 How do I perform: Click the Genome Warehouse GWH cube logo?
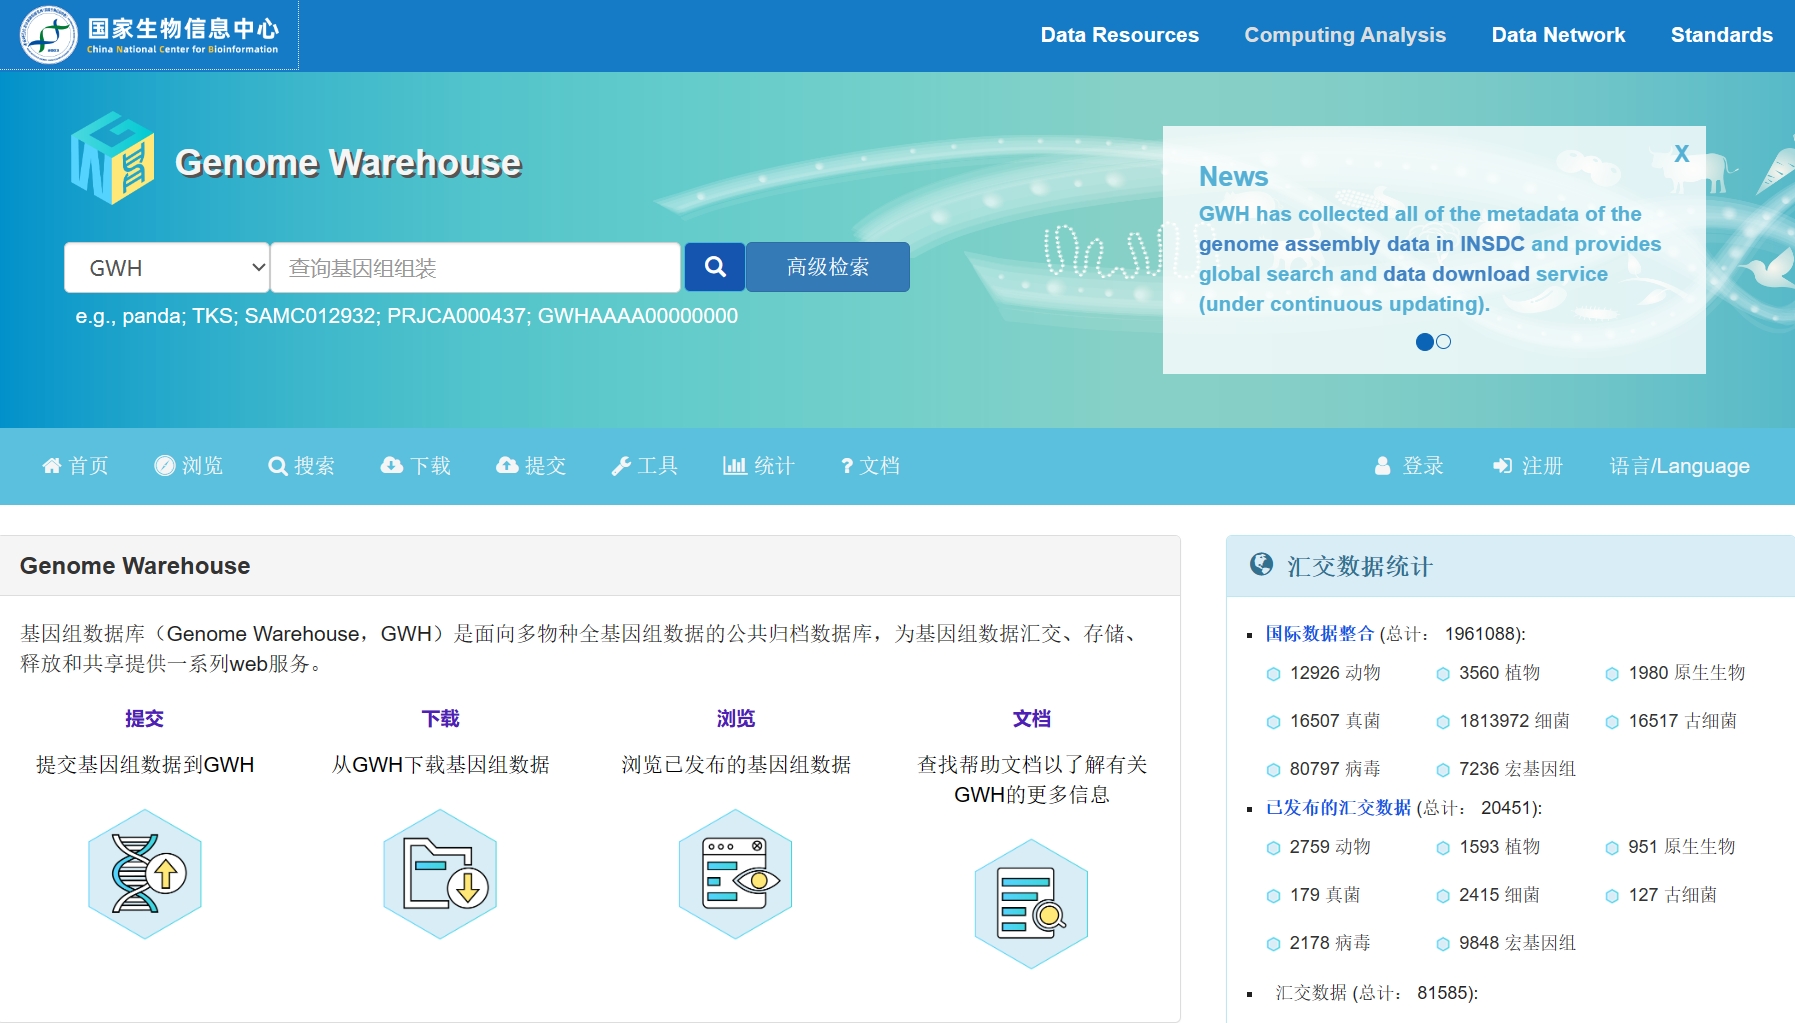(113, 158)
